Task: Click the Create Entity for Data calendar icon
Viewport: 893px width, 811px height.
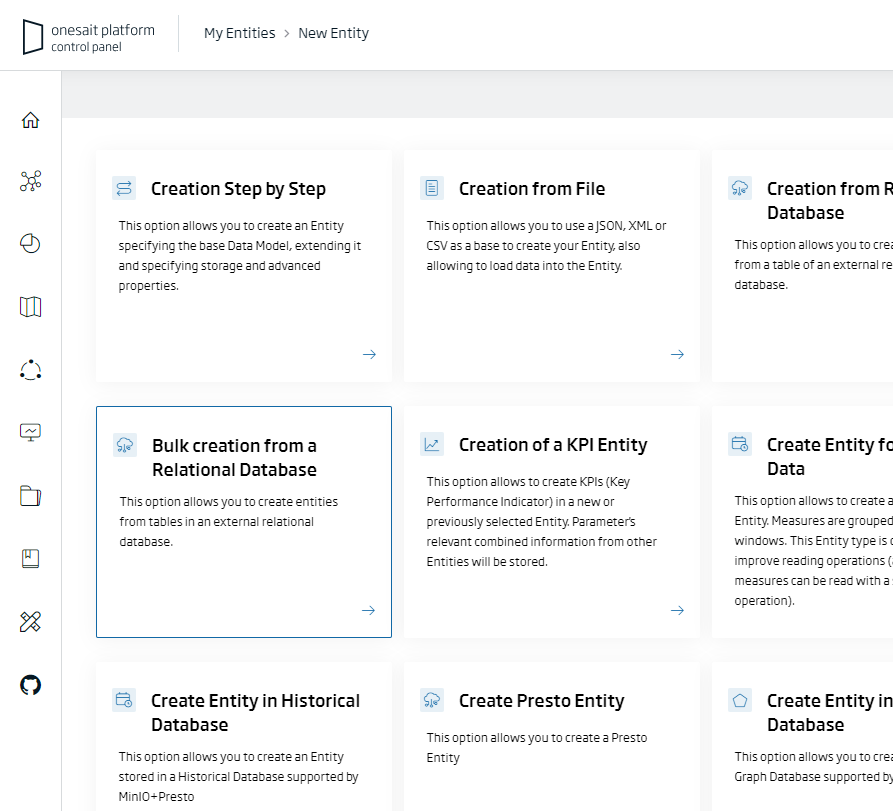Action: [740, 444]
